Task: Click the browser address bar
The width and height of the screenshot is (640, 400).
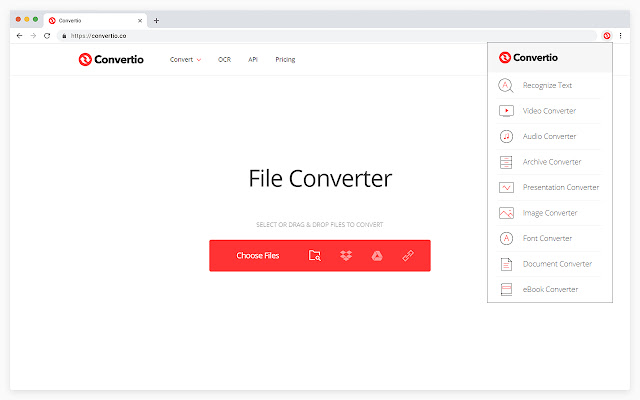Action: pyautogui.click(x=327, y=36)
